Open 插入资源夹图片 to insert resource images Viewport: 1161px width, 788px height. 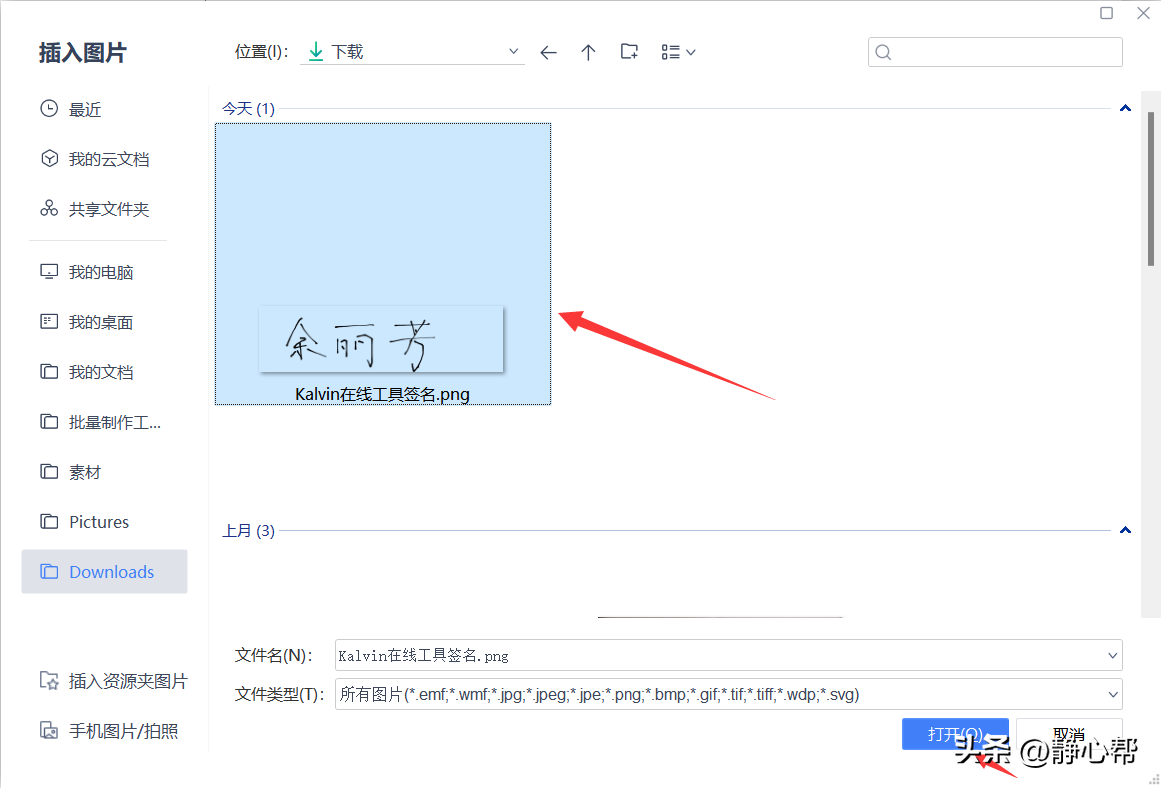(113, 680)
